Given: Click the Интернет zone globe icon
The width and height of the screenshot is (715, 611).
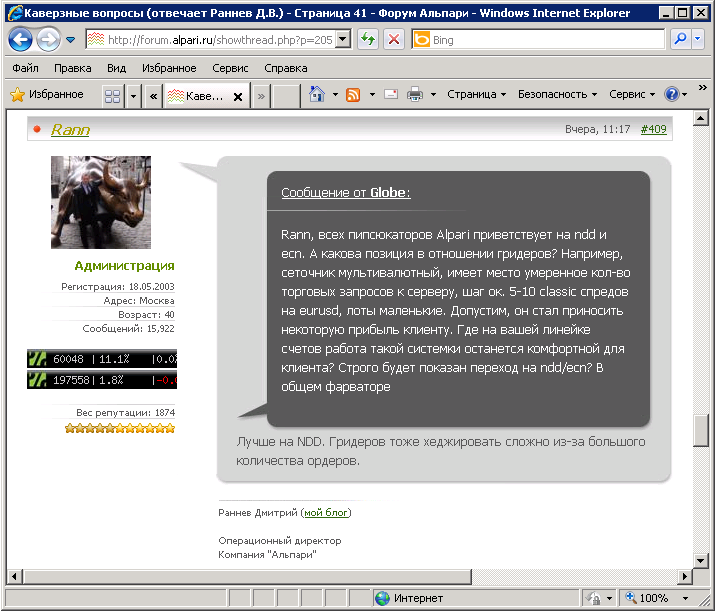Looking at the screenshot, I should click(x=382, y=598).
